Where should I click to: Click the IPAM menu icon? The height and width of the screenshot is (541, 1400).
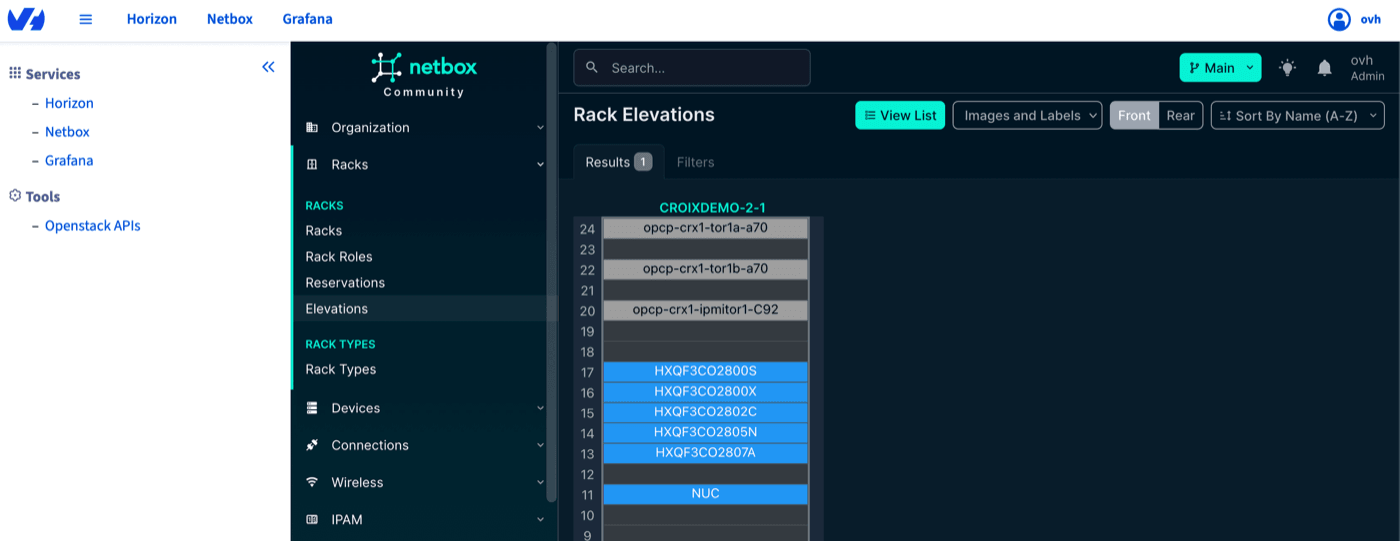312,519
